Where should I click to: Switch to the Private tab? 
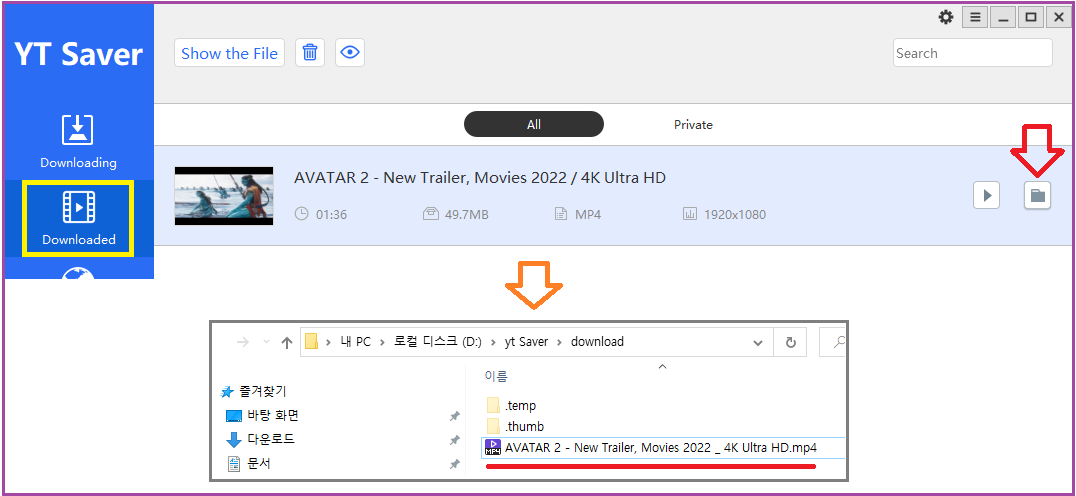point(693,125)
